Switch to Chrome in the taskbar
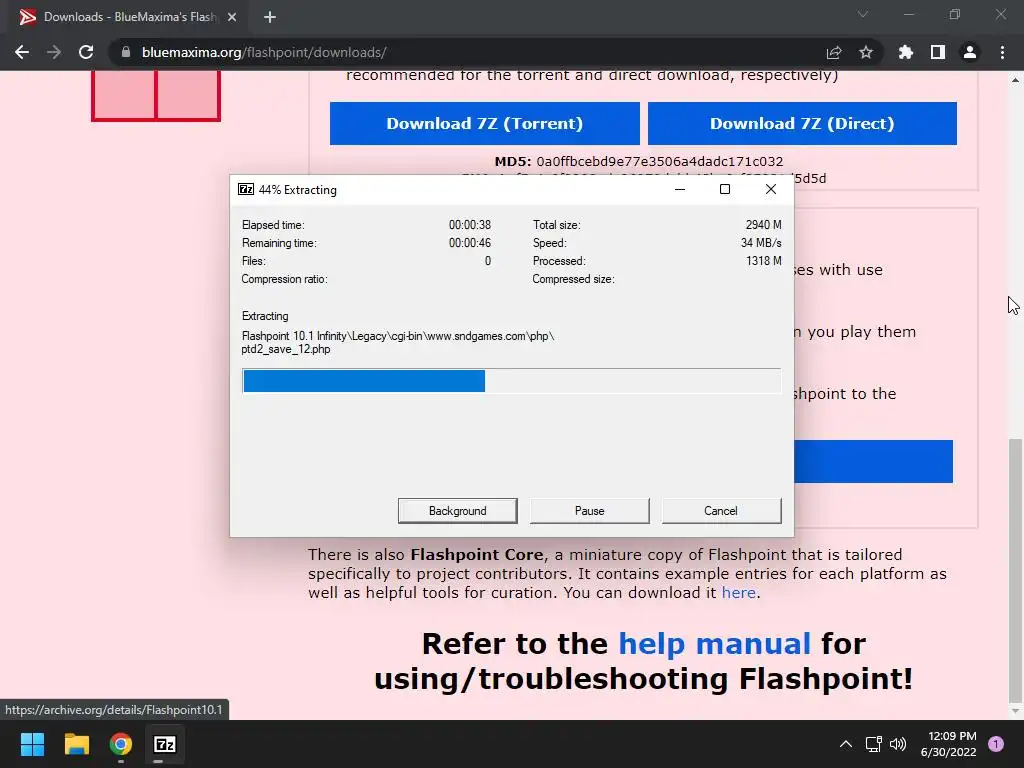The height and width of the screenshot is (768, 1024). pos(121,744)
